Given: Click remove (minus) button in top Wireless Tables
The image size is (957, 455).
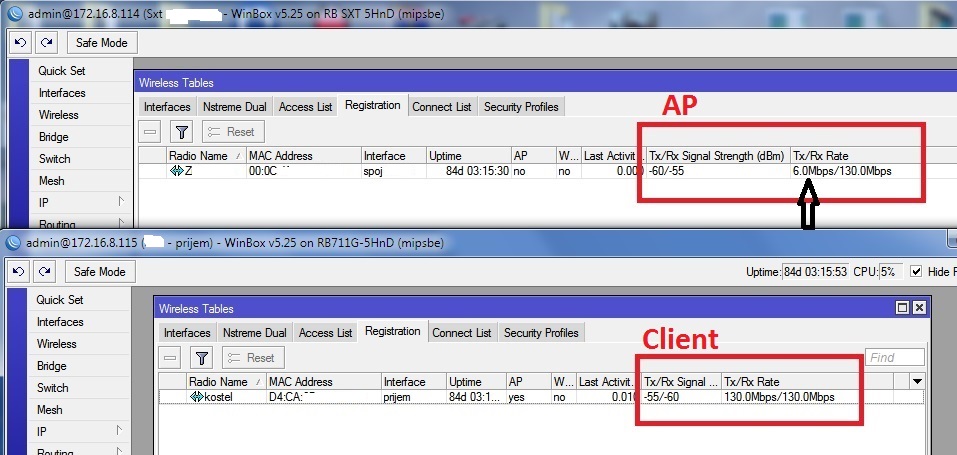Looking at the screenshot, I should [150, 131].
